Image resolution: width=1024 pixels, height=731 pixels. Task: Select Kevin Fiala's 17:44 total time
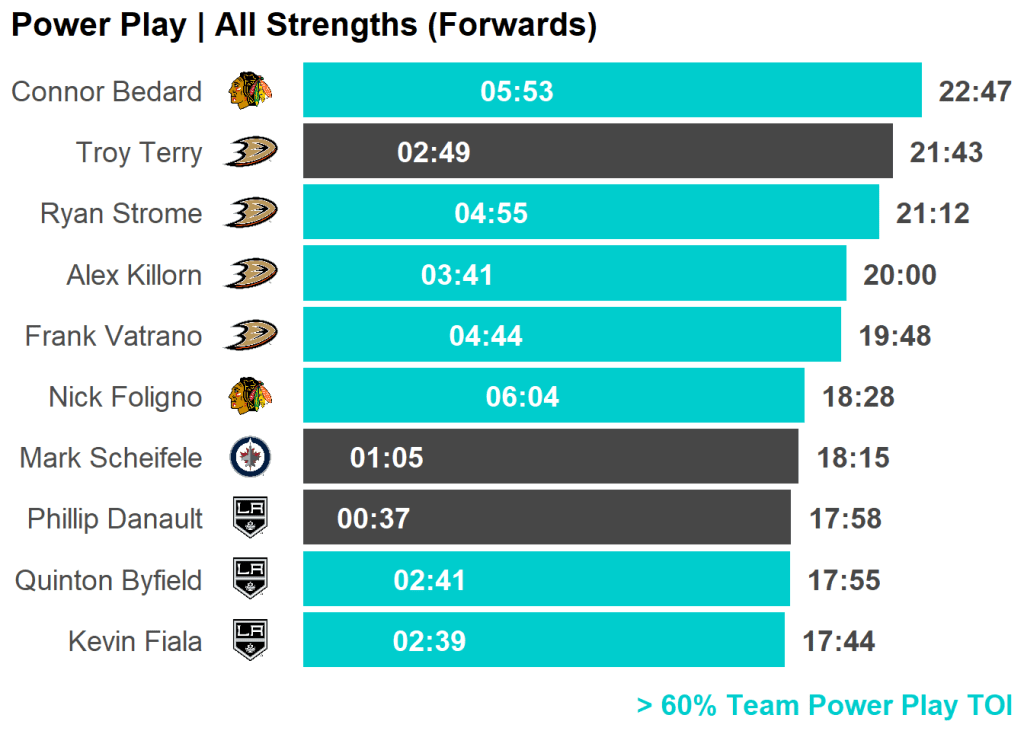pos(838,641)
